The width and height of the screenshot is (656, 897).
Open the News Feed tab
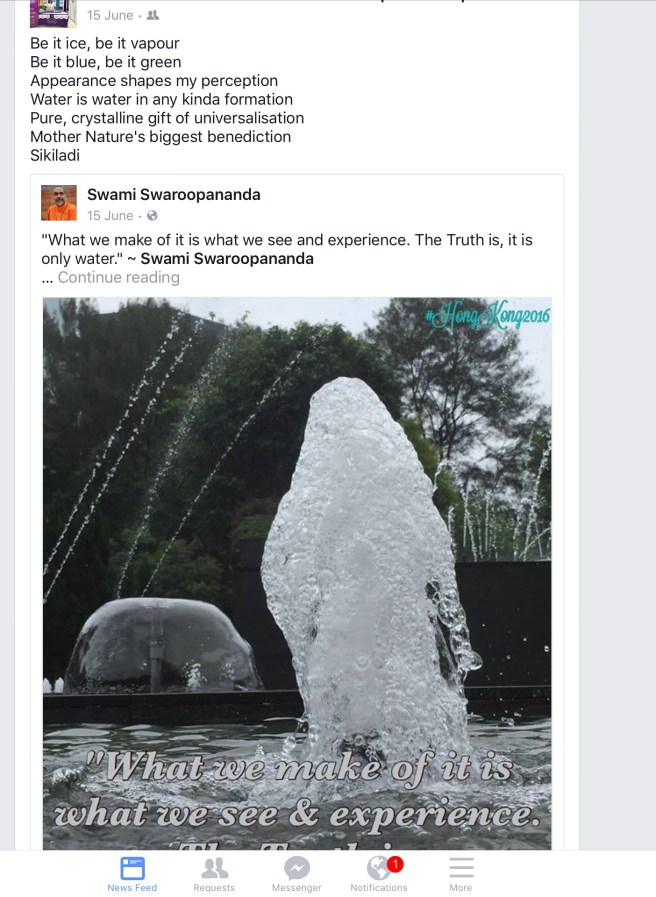(x=132, y=874)
